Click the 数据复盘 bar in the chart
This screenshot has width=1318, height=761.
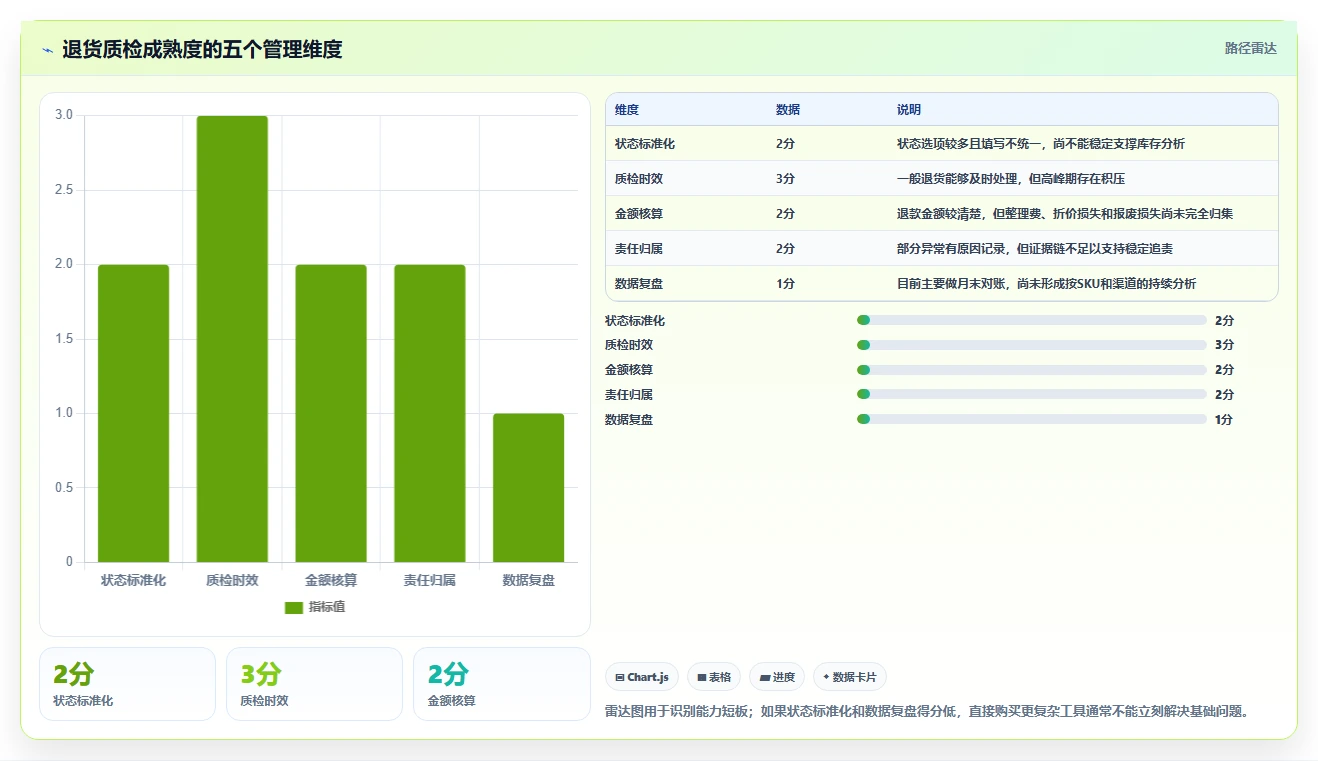[x=529, y=488]
